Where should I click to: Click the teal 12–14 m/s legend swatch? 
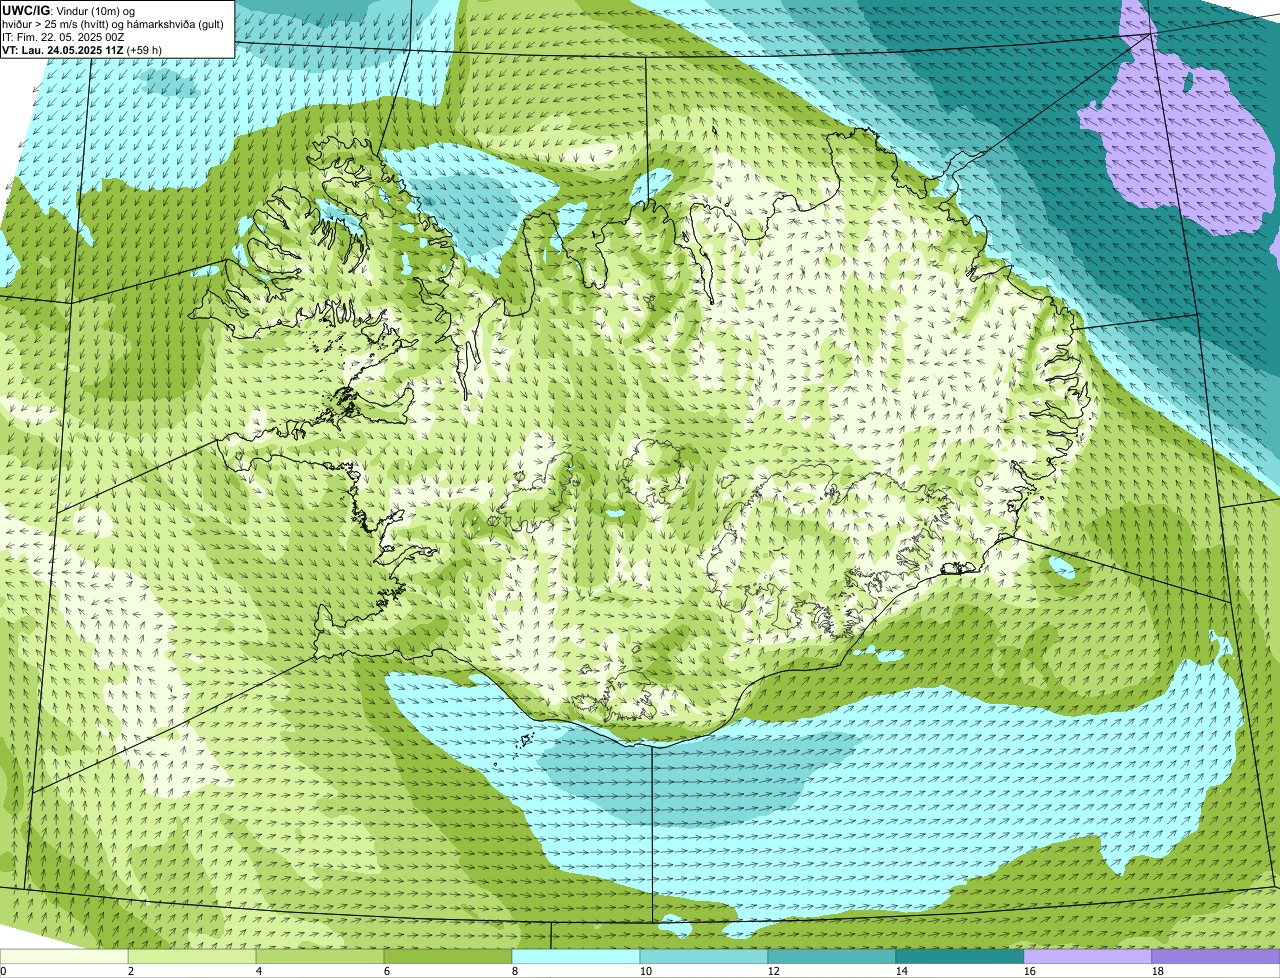click(x=832, y=957)
